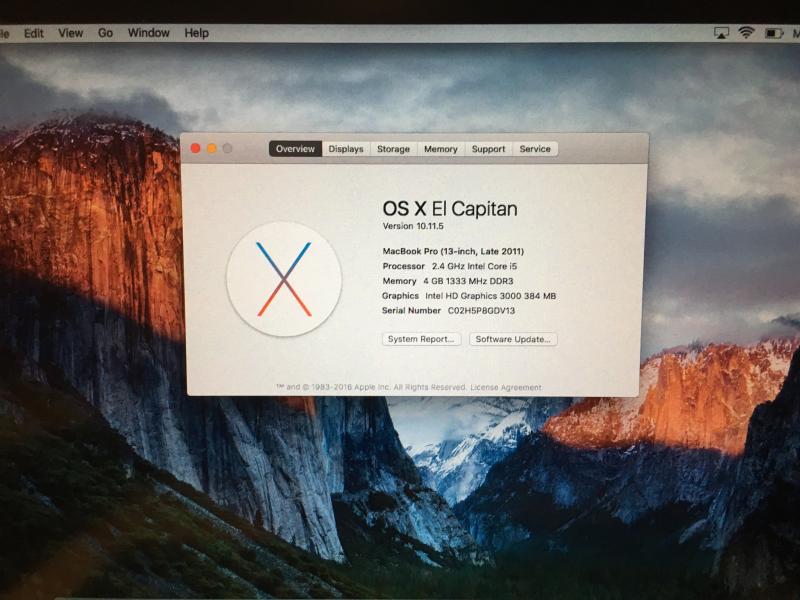Click Intel HD Graphics 3000 384 MB text
The image size is (800, 600).
490,296
